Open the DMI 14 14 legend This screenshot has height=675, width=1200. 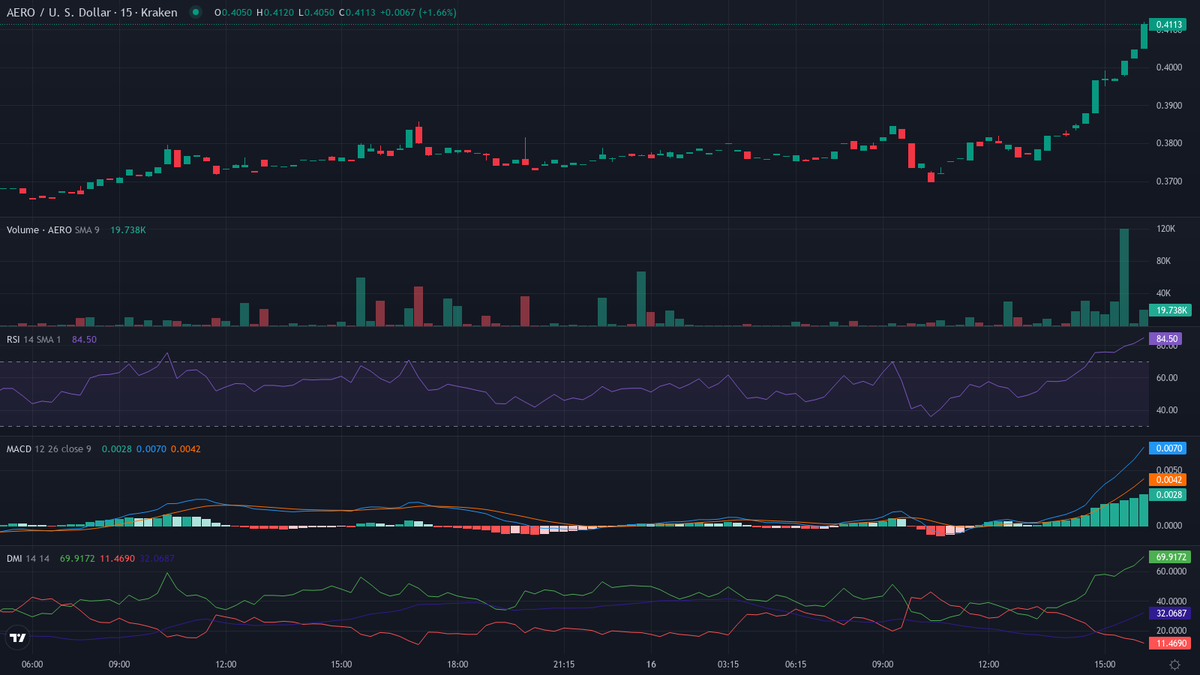coord(30,558)
